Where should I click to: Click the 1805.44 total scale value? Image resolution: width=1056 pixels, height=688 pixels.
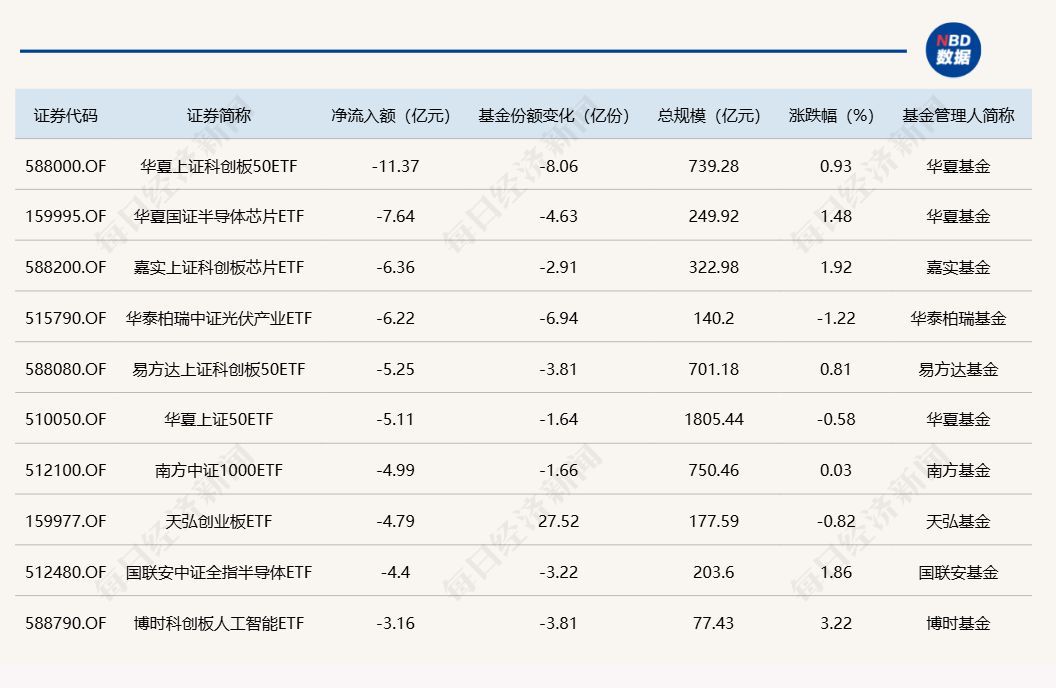(x=714, y=420)
